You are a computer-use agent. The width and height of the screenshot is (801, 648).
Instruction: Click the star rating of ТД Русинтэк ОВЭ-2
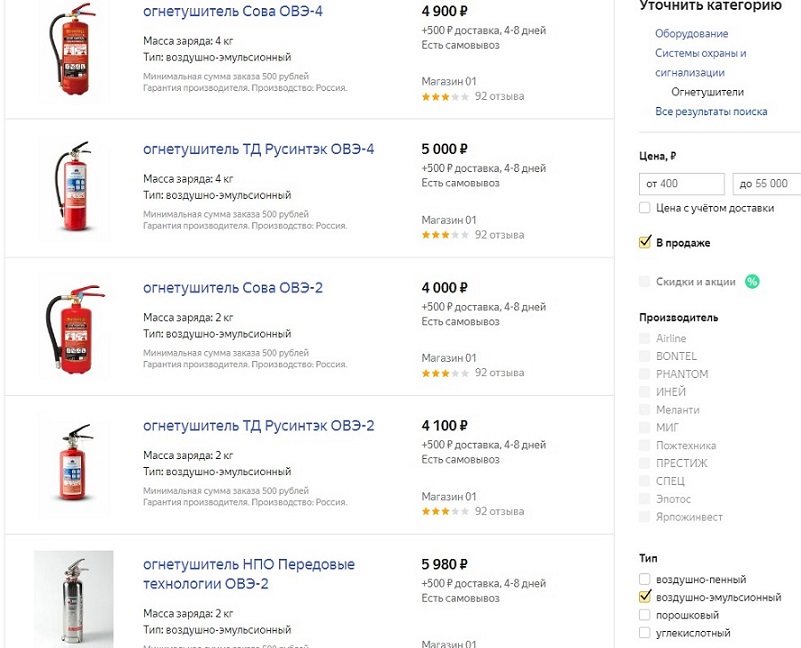point(444,511)
